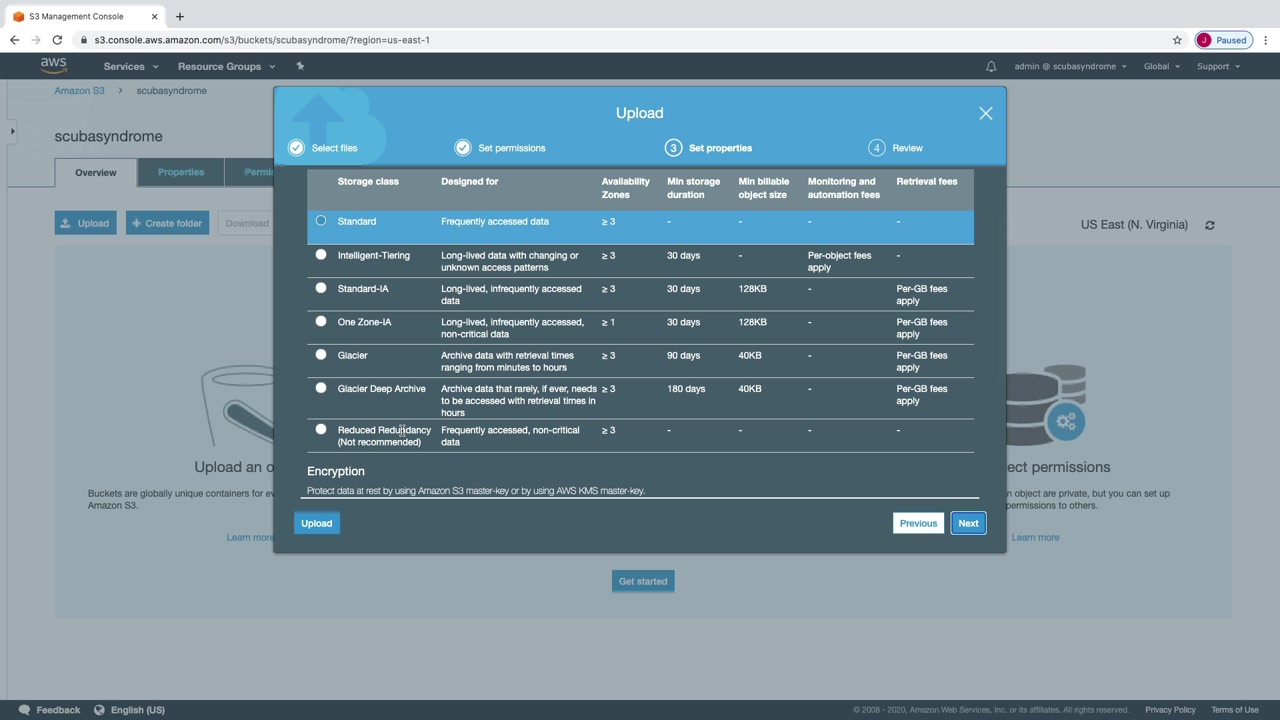Close the Upload dialog with the X icon

pyautogui.click(x=985, y=113)
